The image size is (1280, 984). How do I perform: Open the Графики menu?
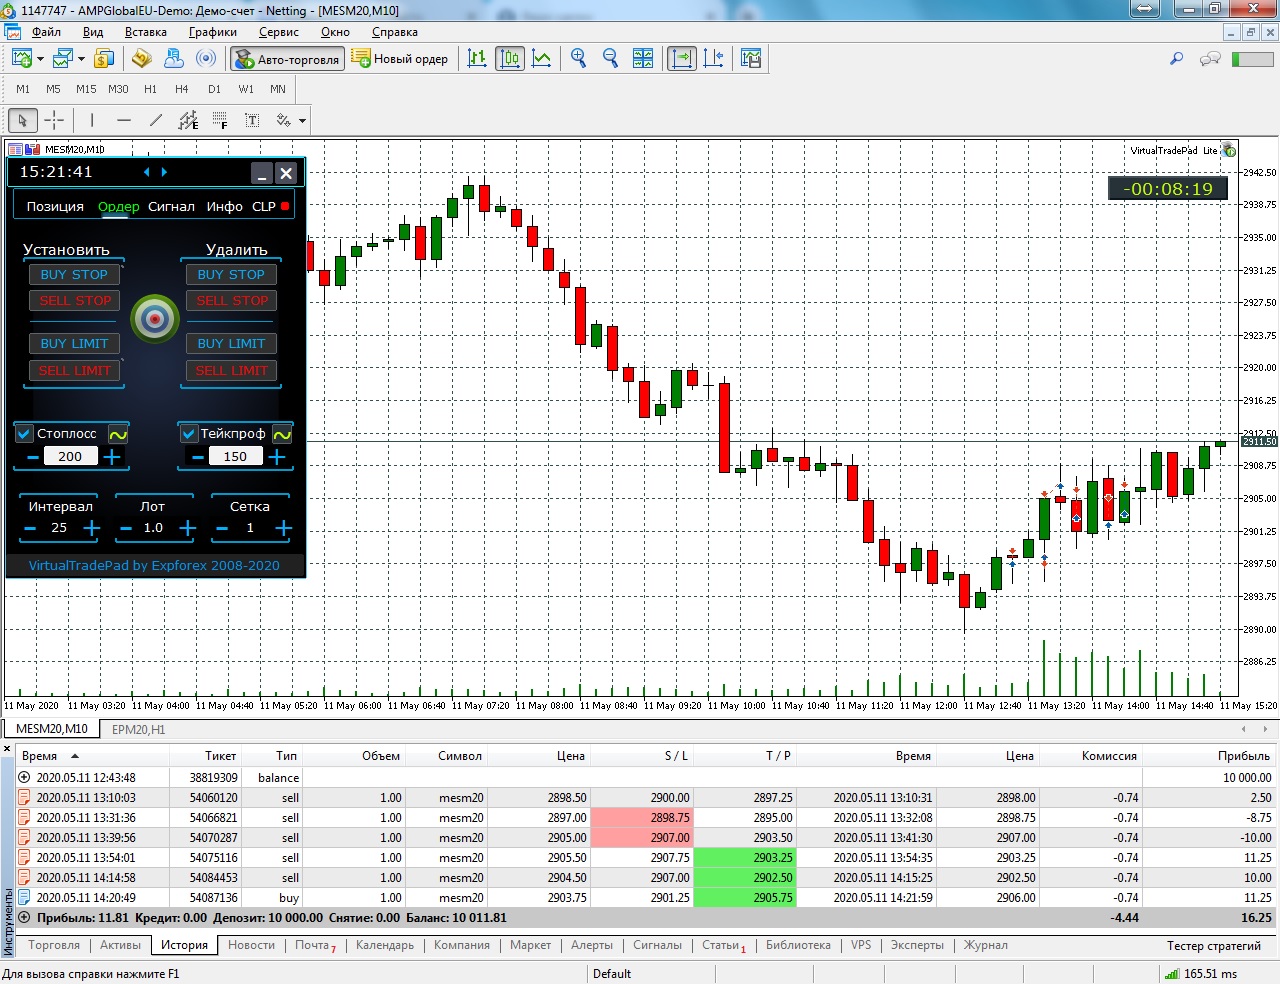pyautogui.click(x=213, y=32)
